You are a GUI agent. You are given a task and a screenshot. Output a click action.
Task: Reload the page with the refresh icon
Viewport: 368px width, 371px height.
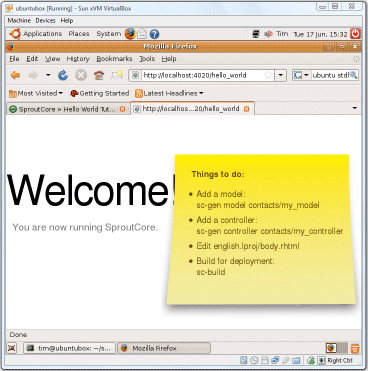click(x=63, y=75)
